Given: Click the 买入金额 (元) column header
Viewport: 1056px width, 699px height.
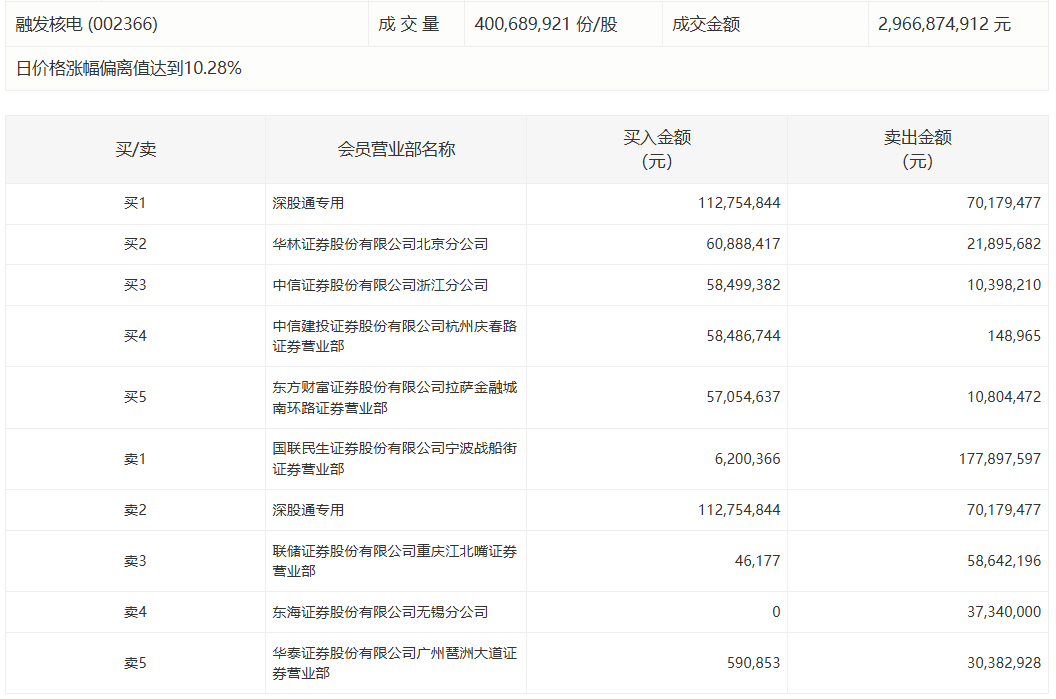Looking at the screenshot, I should [x=657, y=149].
